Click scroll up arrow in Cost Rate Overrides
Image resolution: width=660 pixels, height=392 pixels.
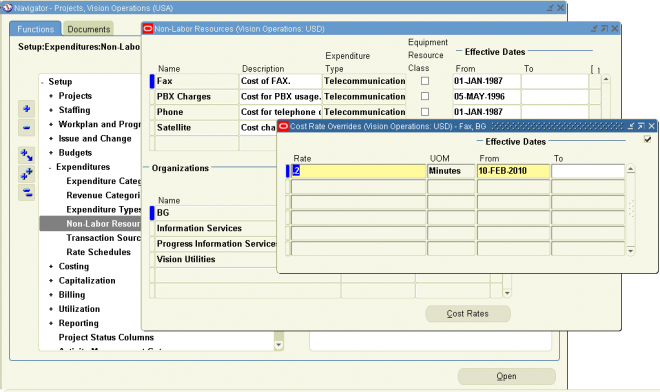pyautogui.click(x=631, y=169)
